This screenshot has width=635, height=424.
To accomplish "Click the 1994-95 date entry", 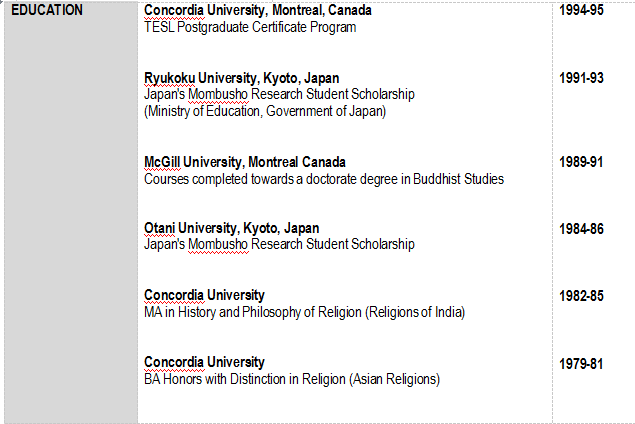I will click(581, 11).
